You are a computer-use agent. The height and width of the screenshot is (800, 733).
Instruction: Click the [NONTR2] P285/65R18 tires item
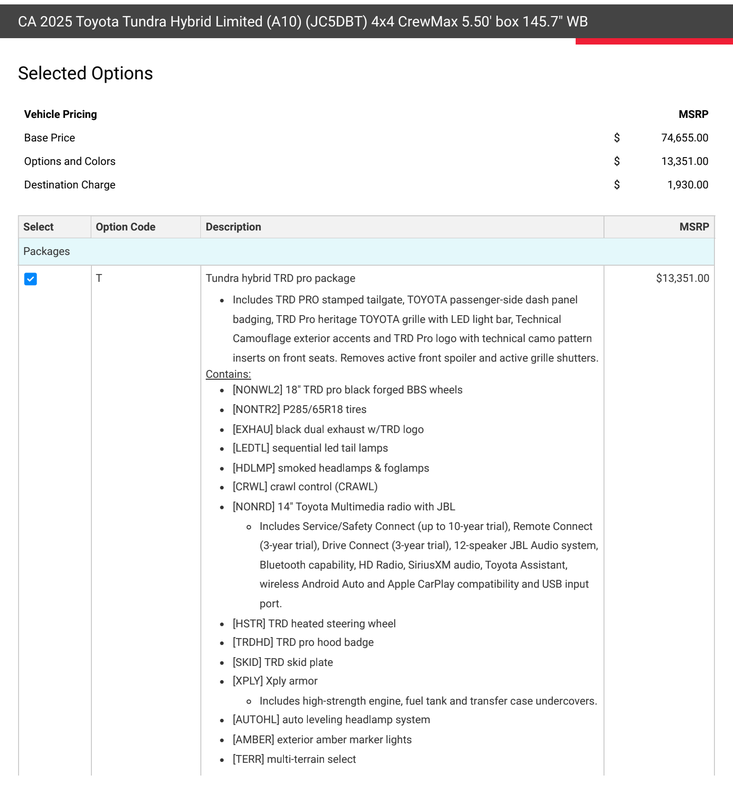coord(299,410)
